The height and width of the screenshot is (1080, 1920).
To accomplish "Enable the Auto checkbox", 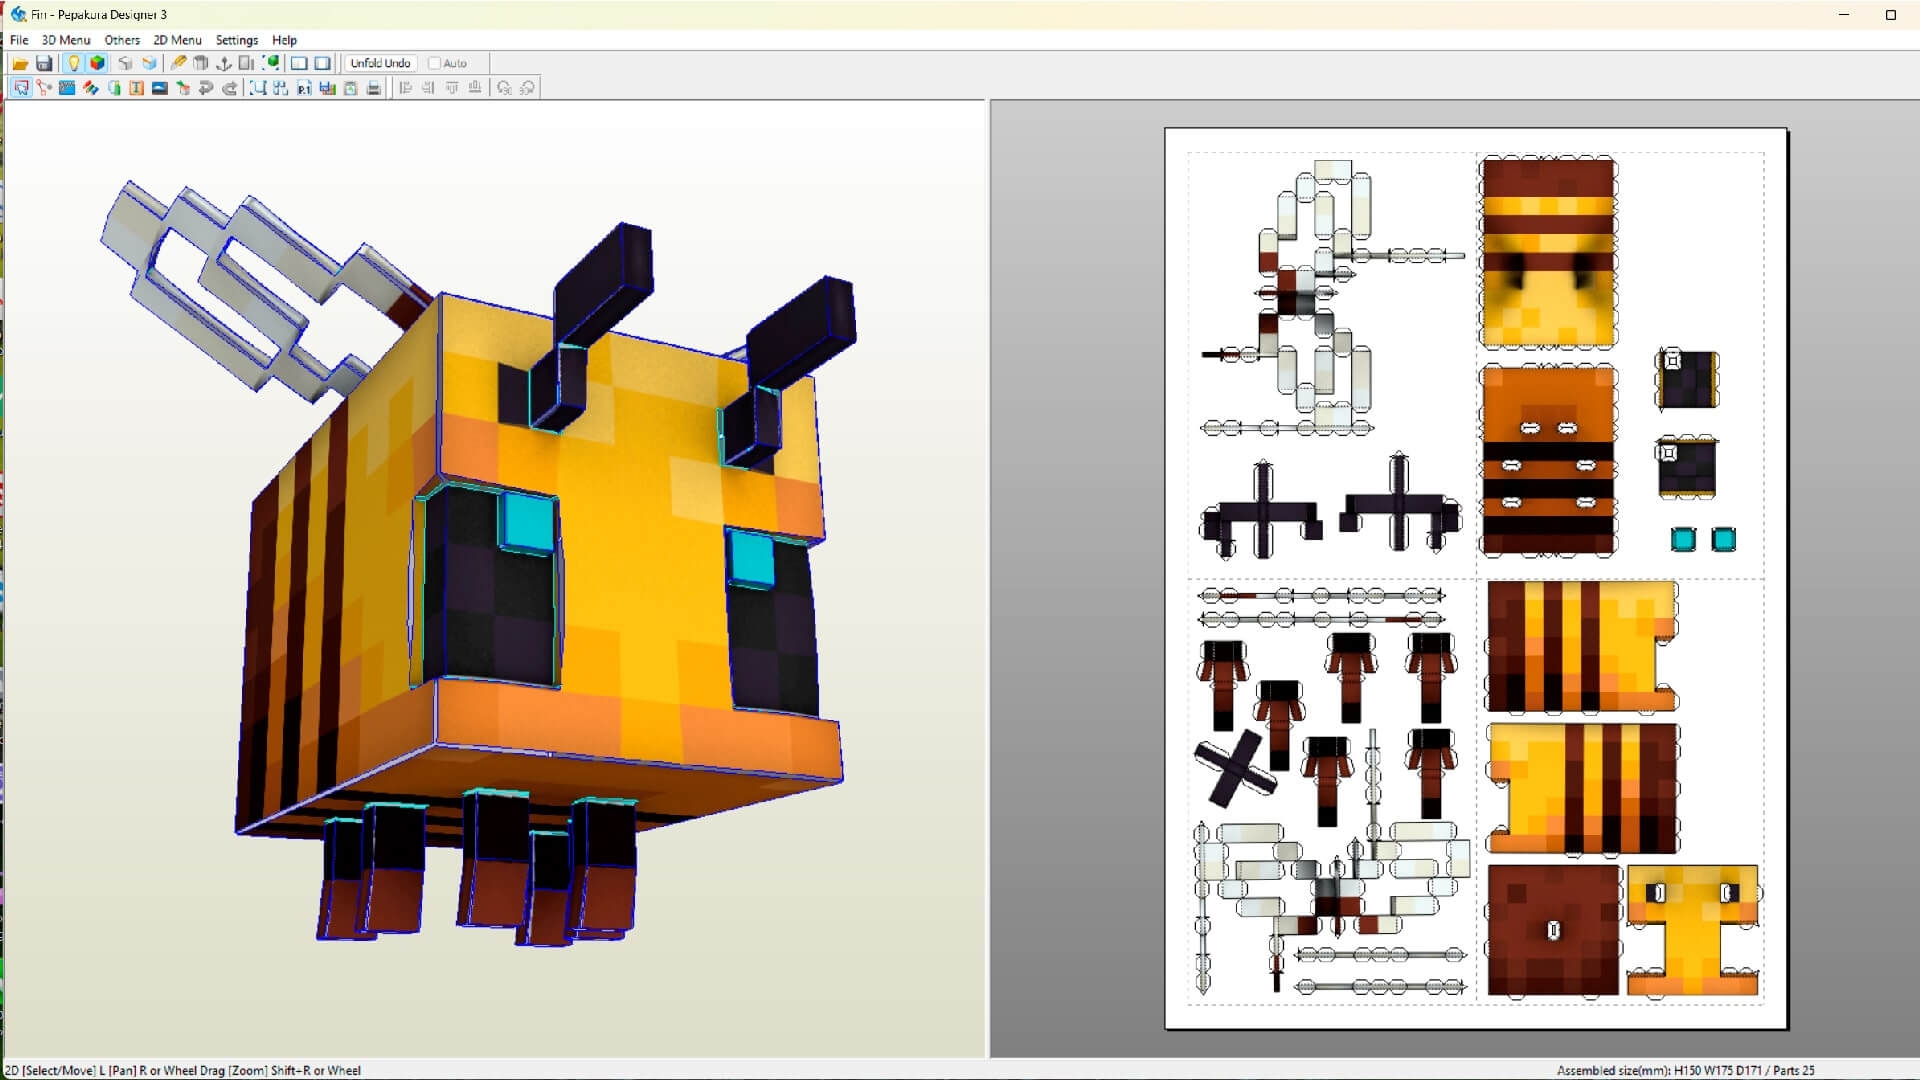I will coord(434,63).
